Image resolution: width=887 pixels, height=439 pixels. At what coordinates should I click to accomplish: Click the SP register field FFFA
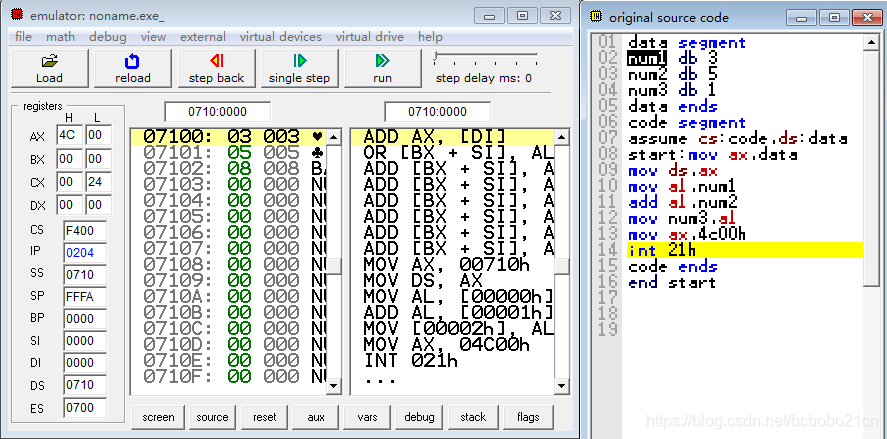point(85,296)
